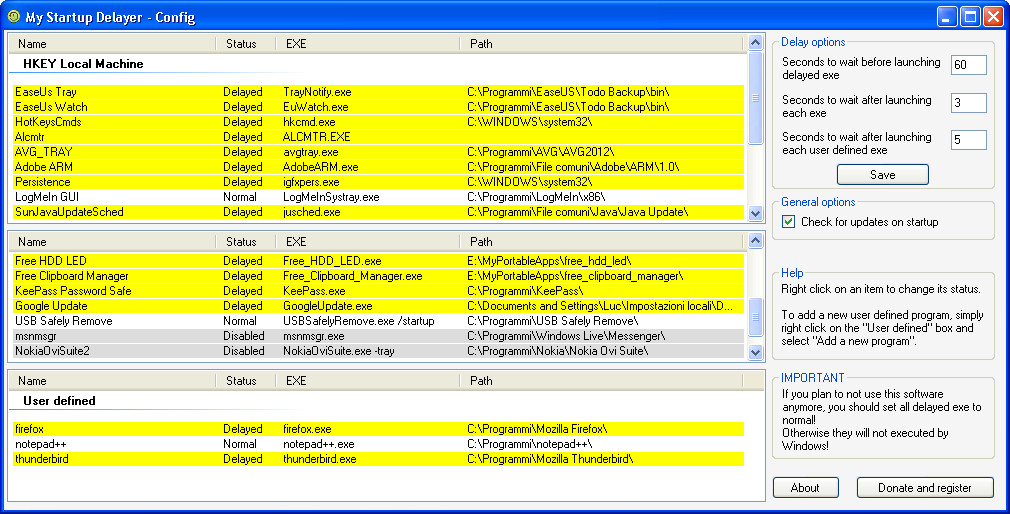Click scrollbar thumb in middle list
Screen dimensions: 1010x514
pos(755,317)
